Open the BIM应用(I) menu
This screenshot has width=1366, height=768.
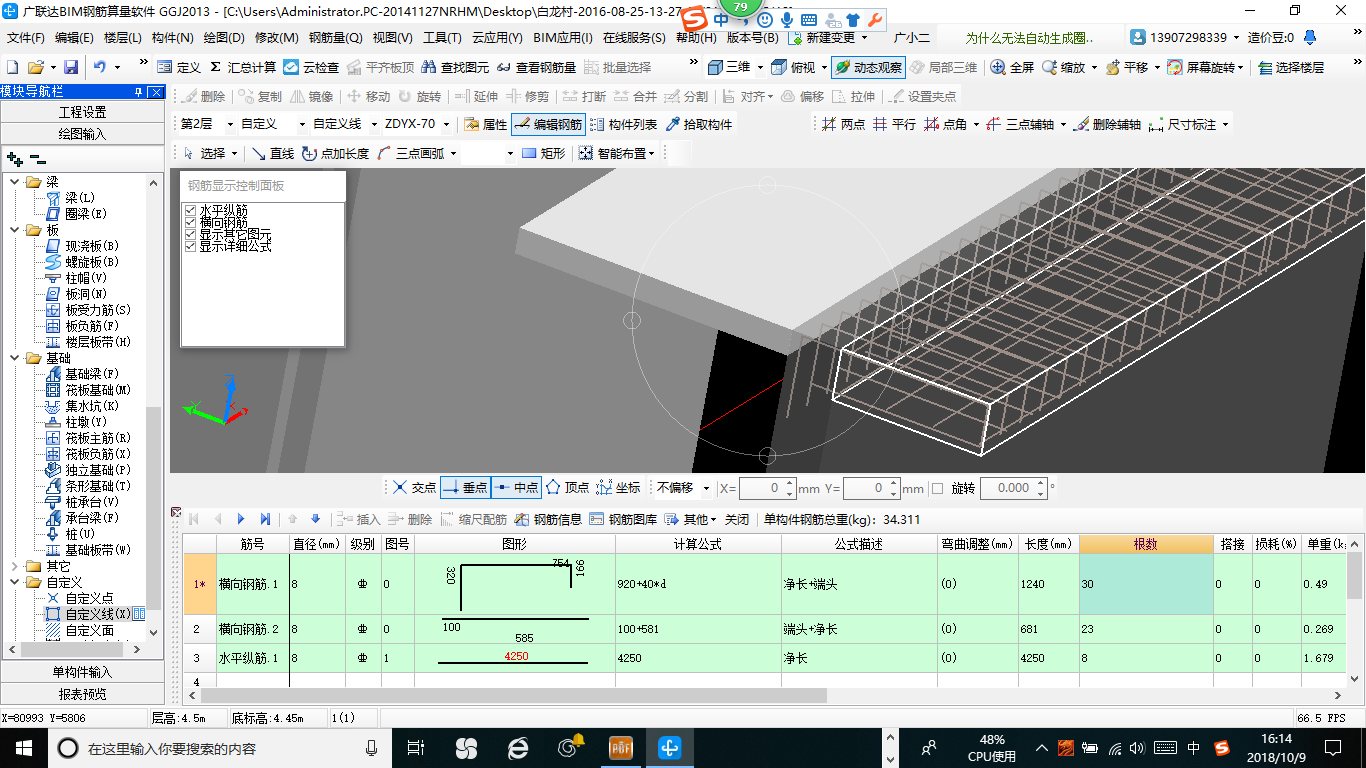563,38
